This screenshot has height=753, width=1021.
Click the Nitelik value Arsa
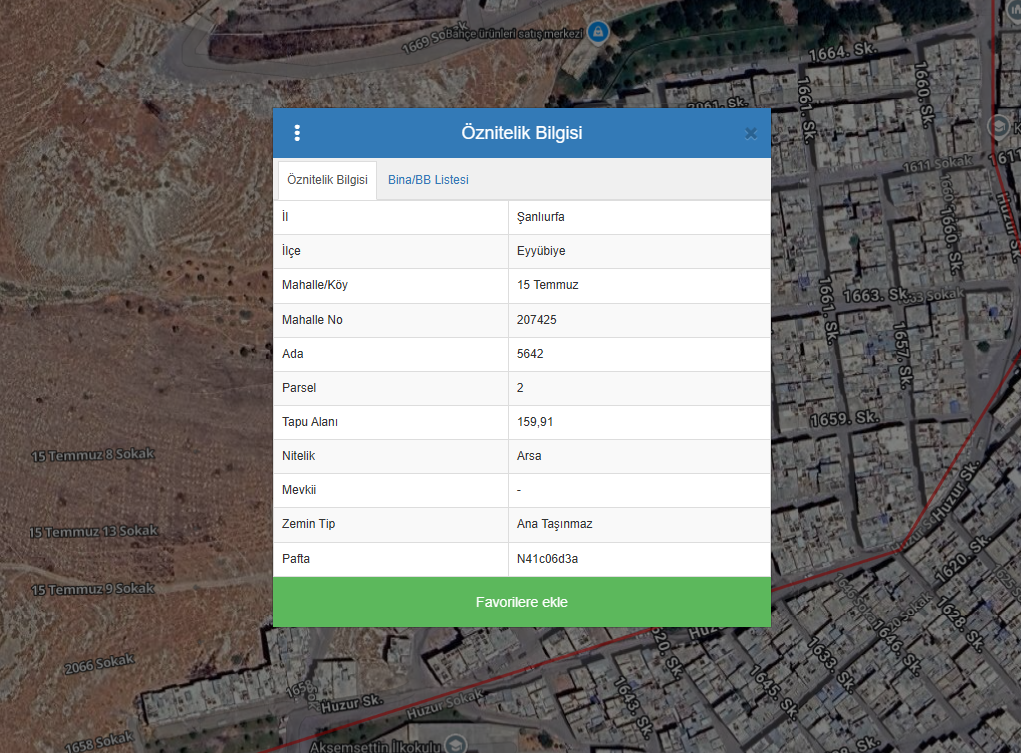pos(529,456)
